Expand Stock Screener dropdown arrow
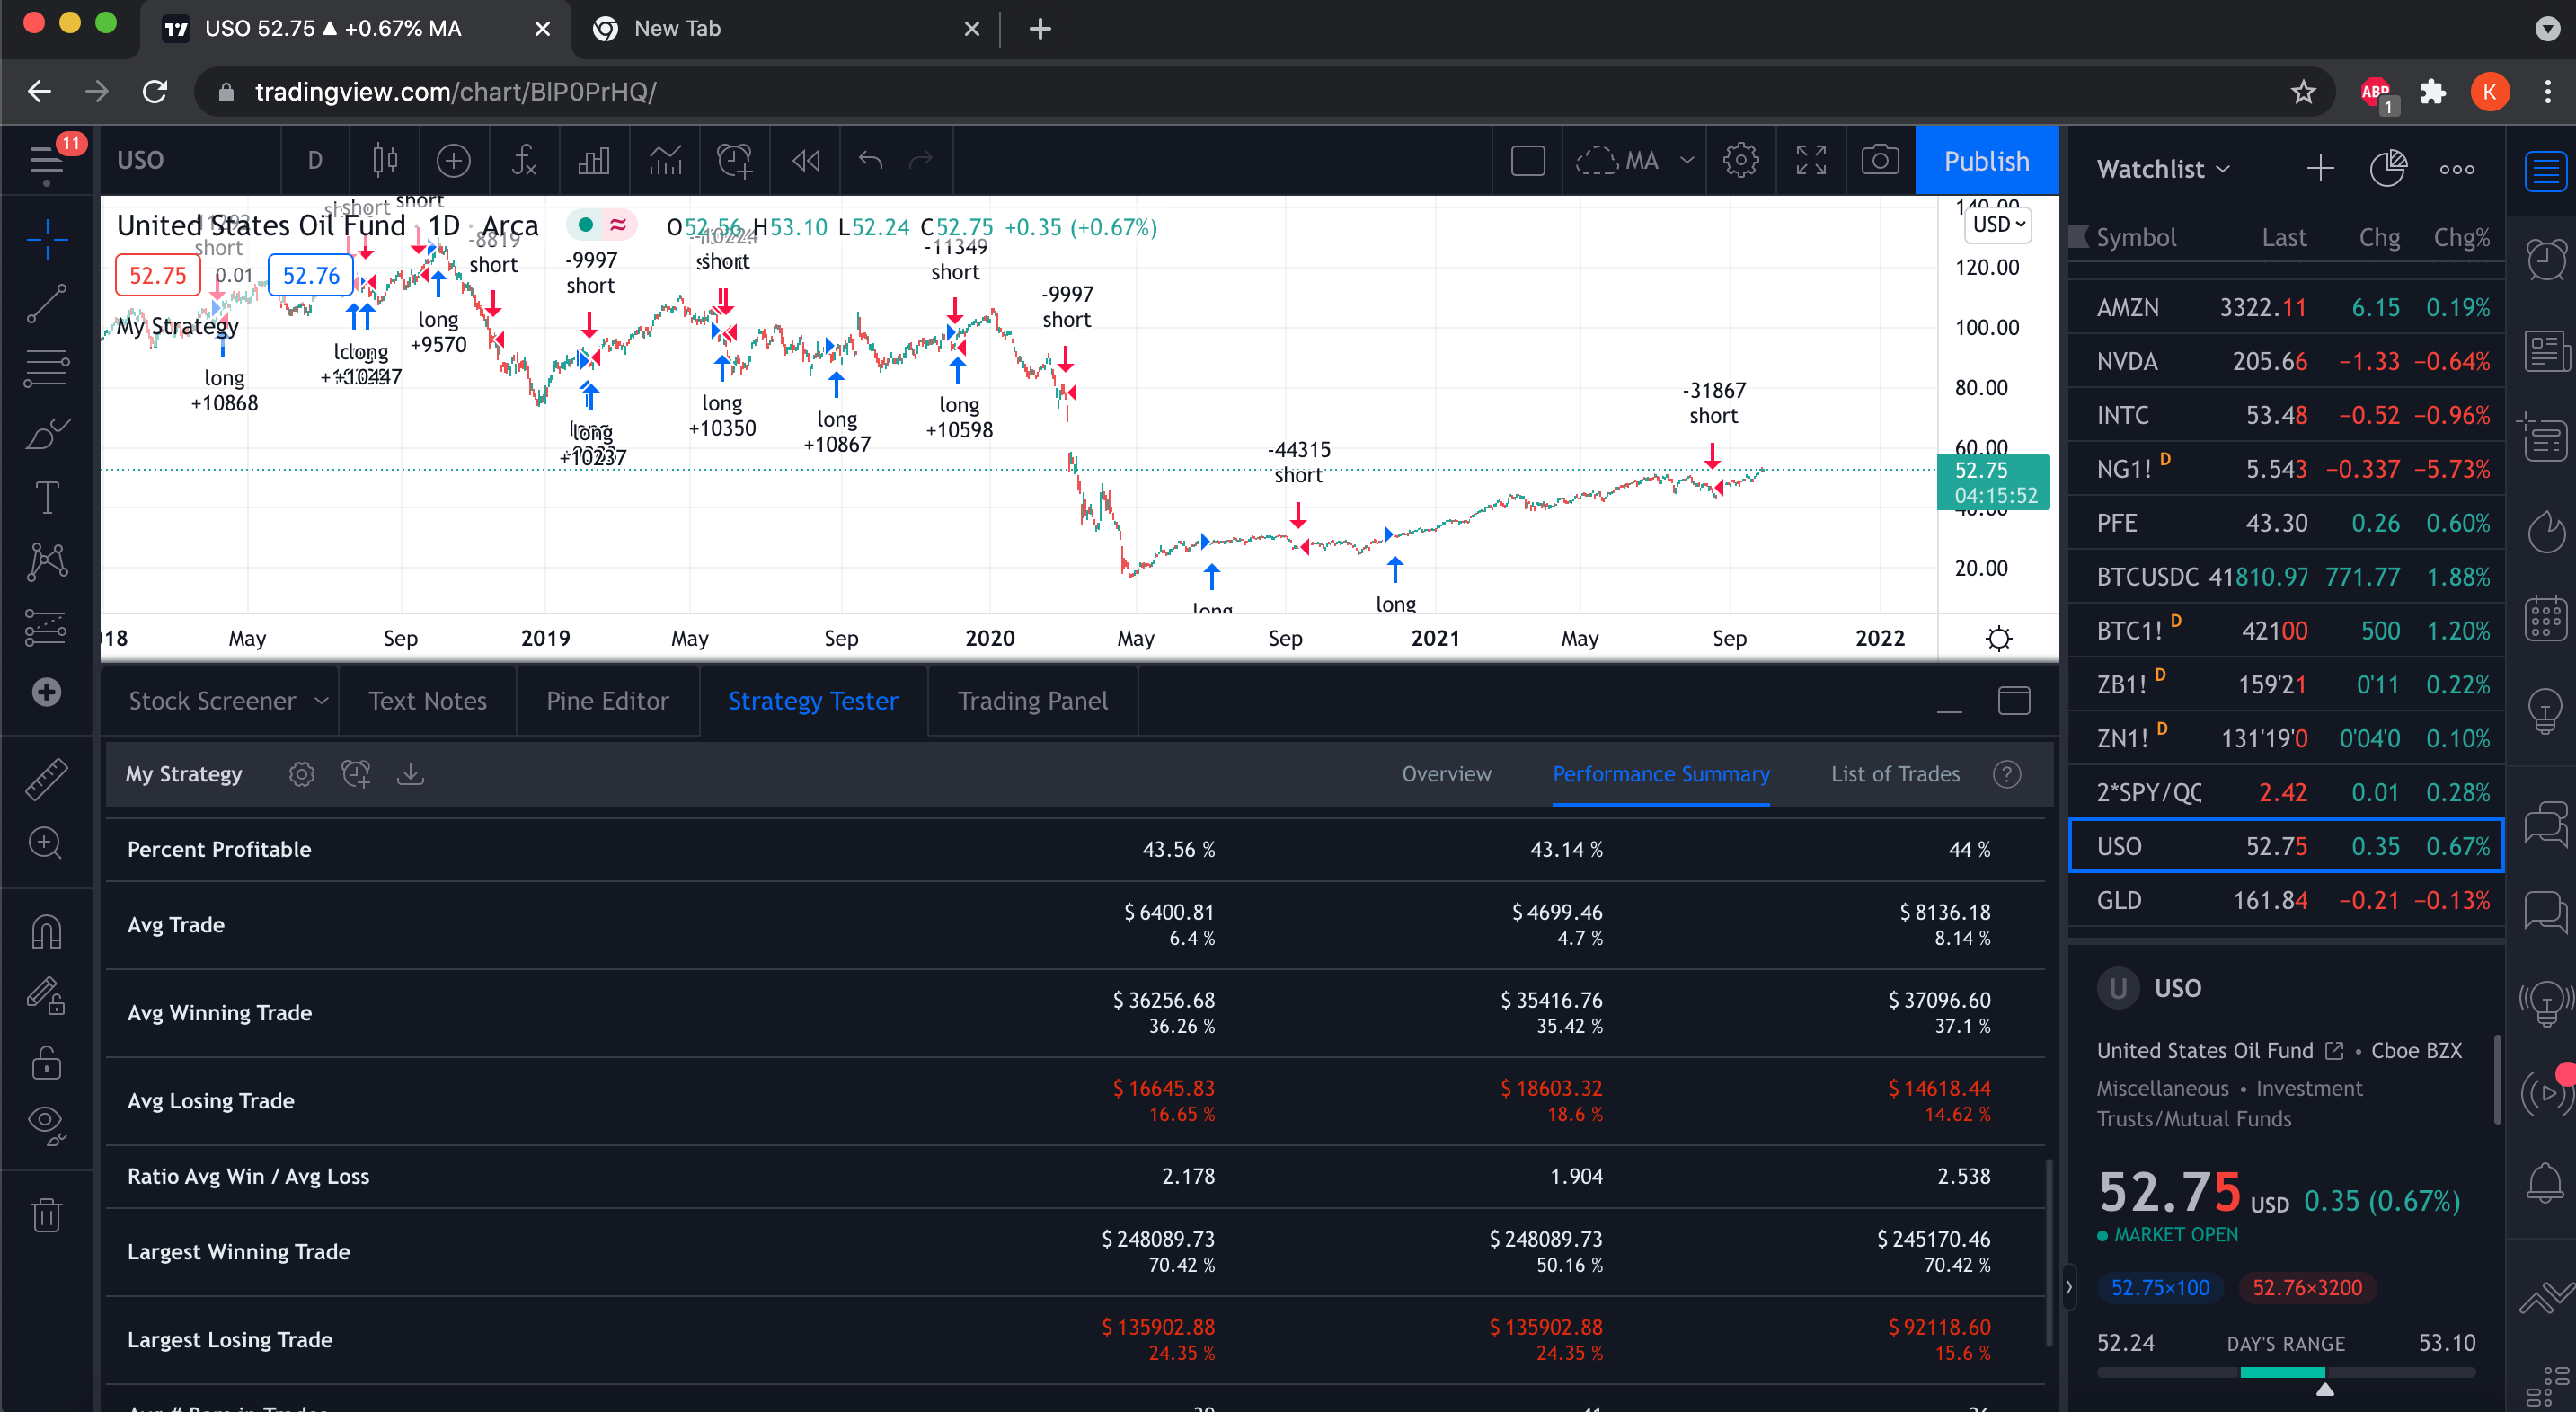Viewport: 2576px width, 1412px height. tap(321, 701)
